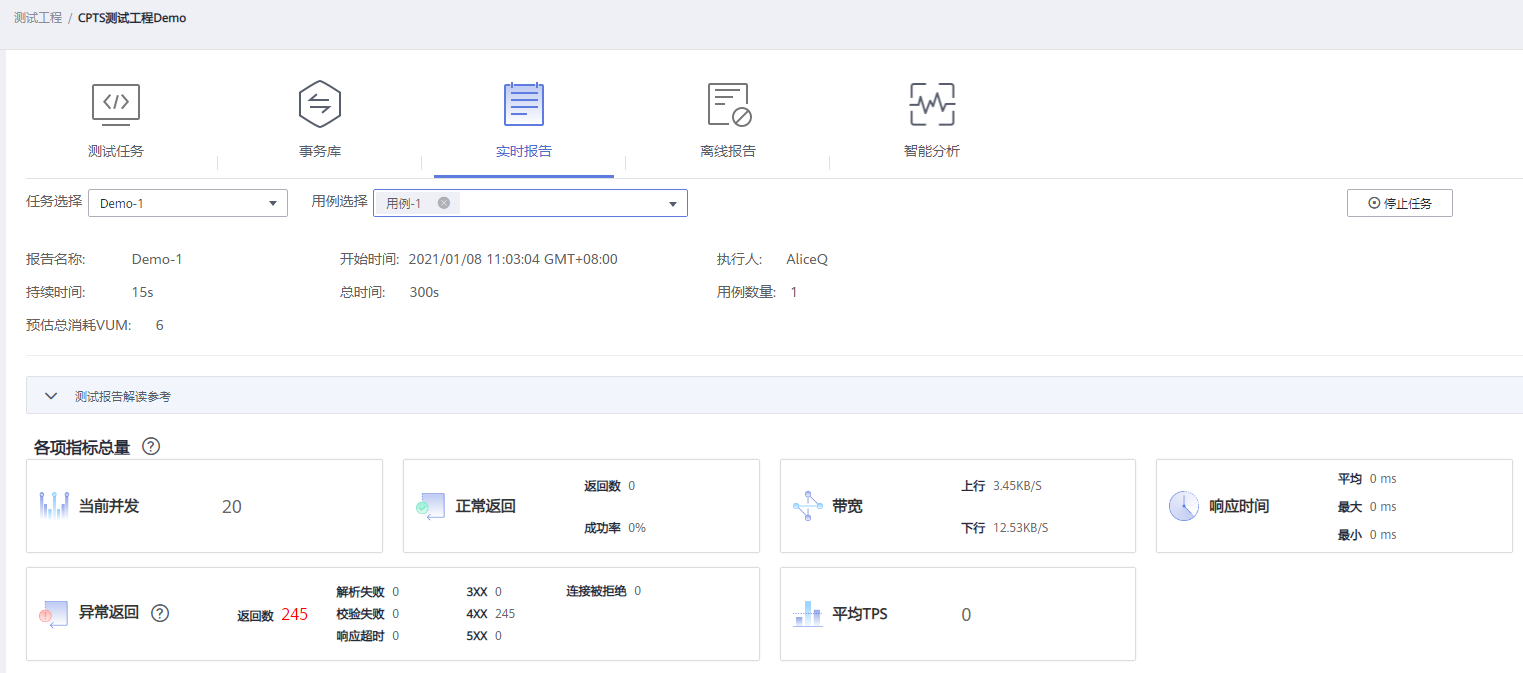Click the 预估总消耗VUM label
This screenshot has width=1523, height=673.
[79, 325]
